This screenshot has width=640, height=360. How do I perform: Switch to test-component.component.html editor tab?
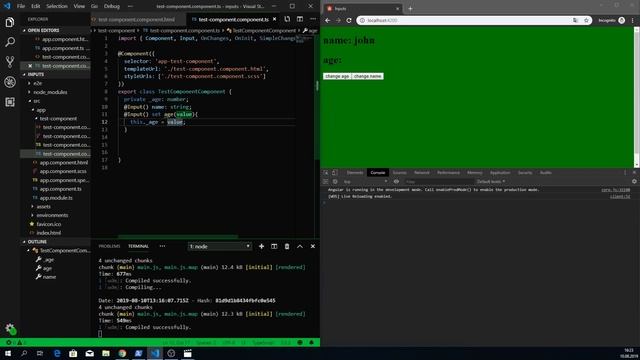pyautogui.click(x=136, y=19)
